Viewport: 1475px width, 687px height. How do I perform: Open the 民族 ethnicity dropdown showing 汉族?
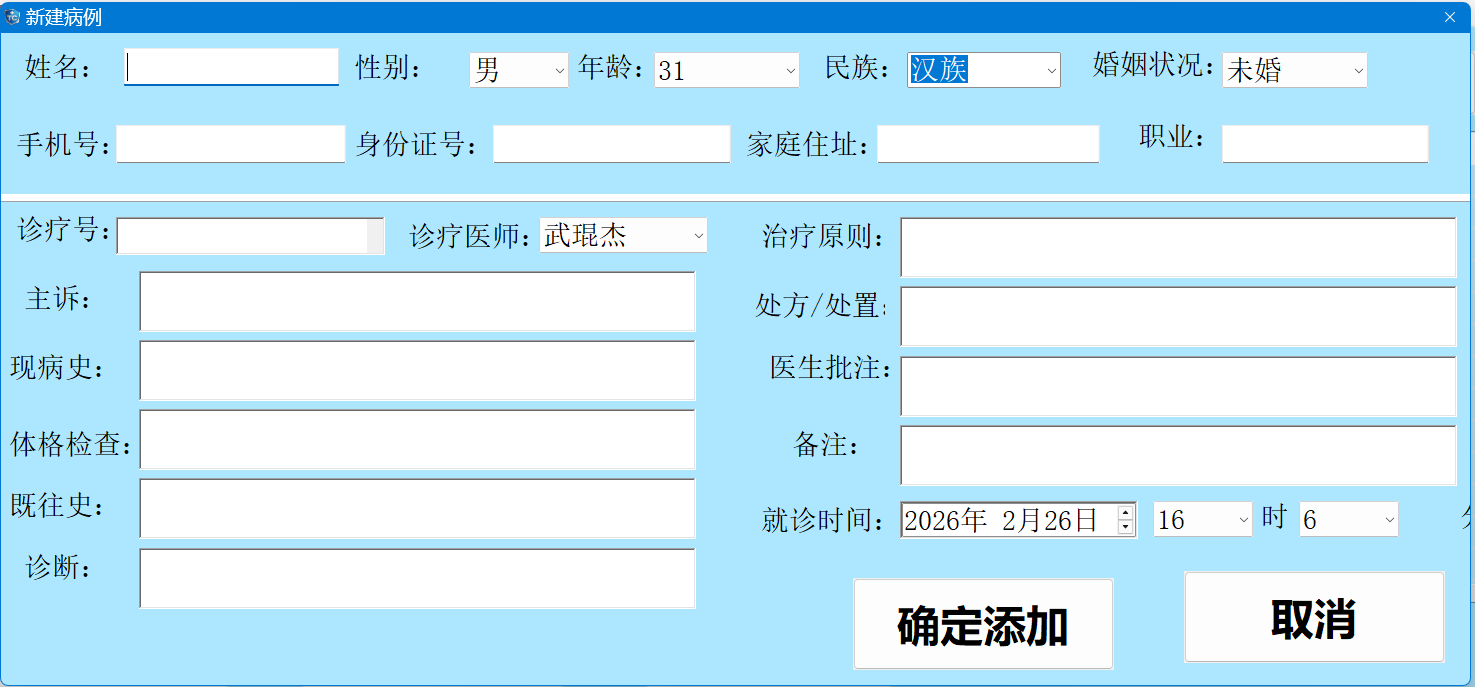[1049, 70]
